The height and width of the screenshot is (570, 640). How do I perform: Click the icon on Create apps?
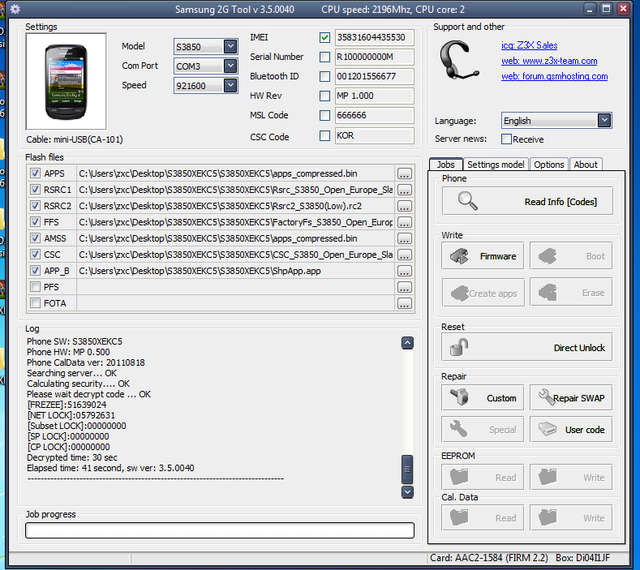coord(459,293)
